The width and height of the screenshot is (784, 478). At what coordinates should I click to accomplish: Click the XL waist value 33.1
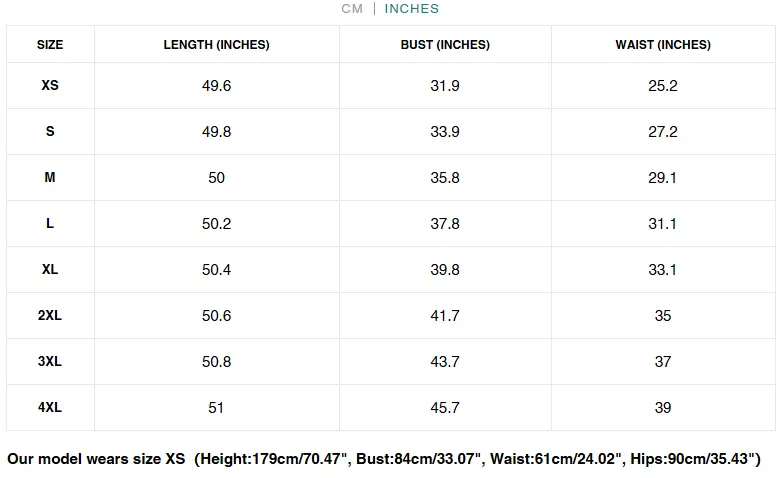(x=663, y=270)
